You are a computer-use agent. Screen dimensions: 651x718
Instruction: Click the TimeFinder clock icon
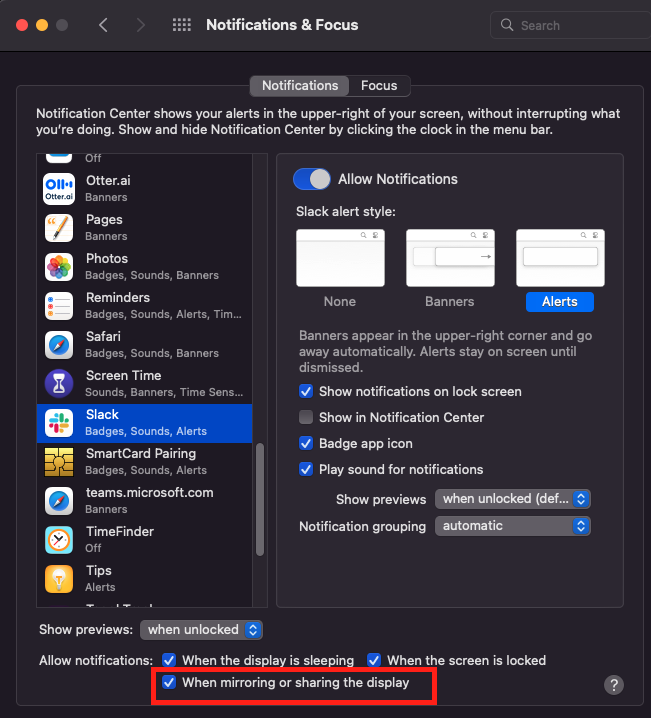[59, 540]
